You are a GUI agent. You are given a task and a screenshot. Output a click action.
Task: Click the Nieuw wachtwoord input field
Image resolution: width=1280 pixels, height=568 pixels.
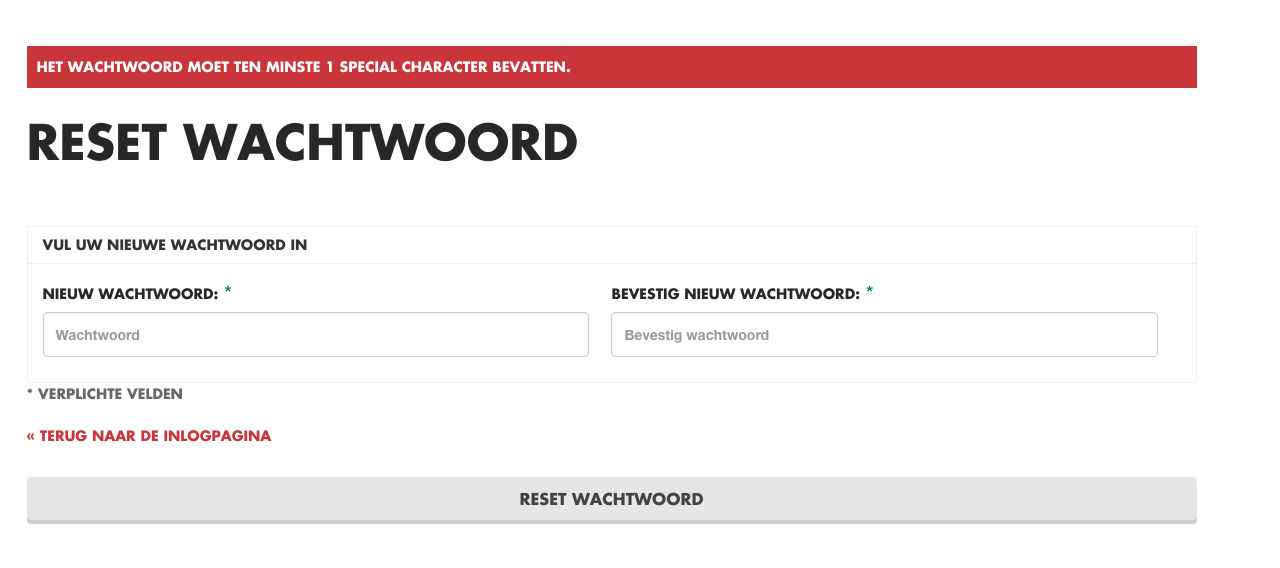(x=315, y=335)
